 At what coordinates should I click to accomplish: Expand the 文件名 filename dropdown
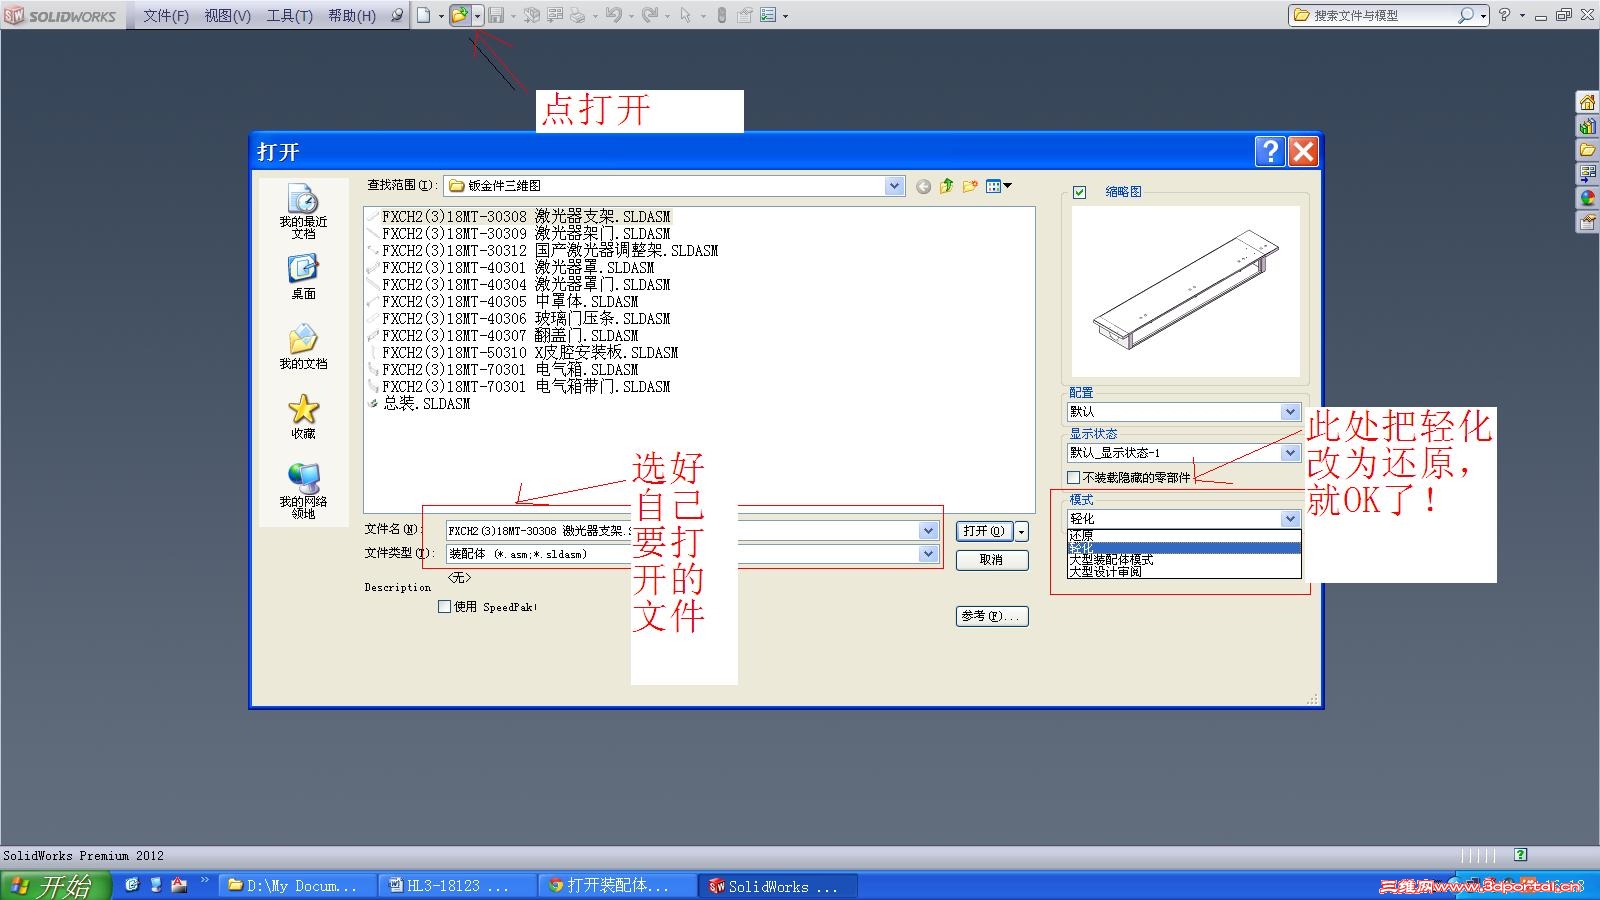point(928,531)
